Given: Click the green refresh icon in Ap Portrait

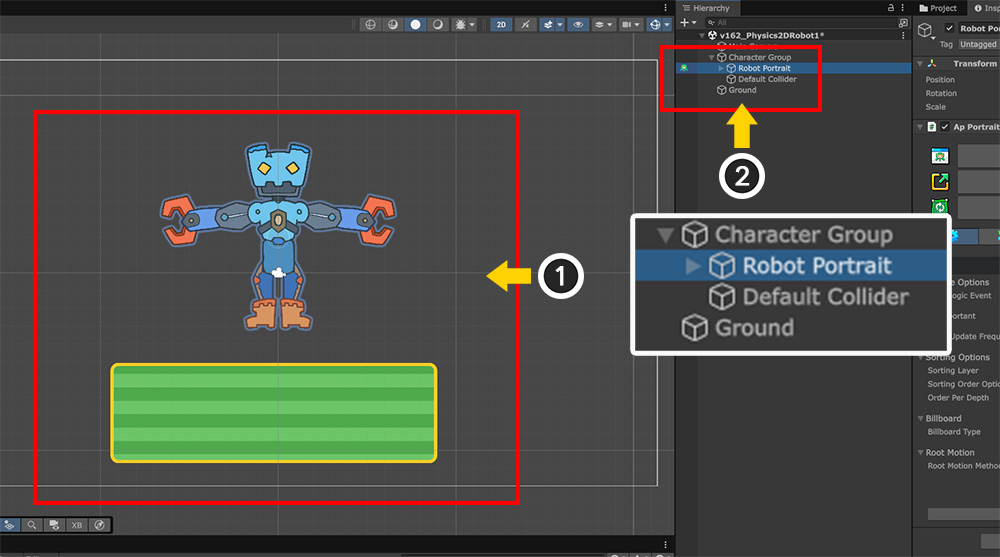Looking at the screenshot, I should [939, 207].
